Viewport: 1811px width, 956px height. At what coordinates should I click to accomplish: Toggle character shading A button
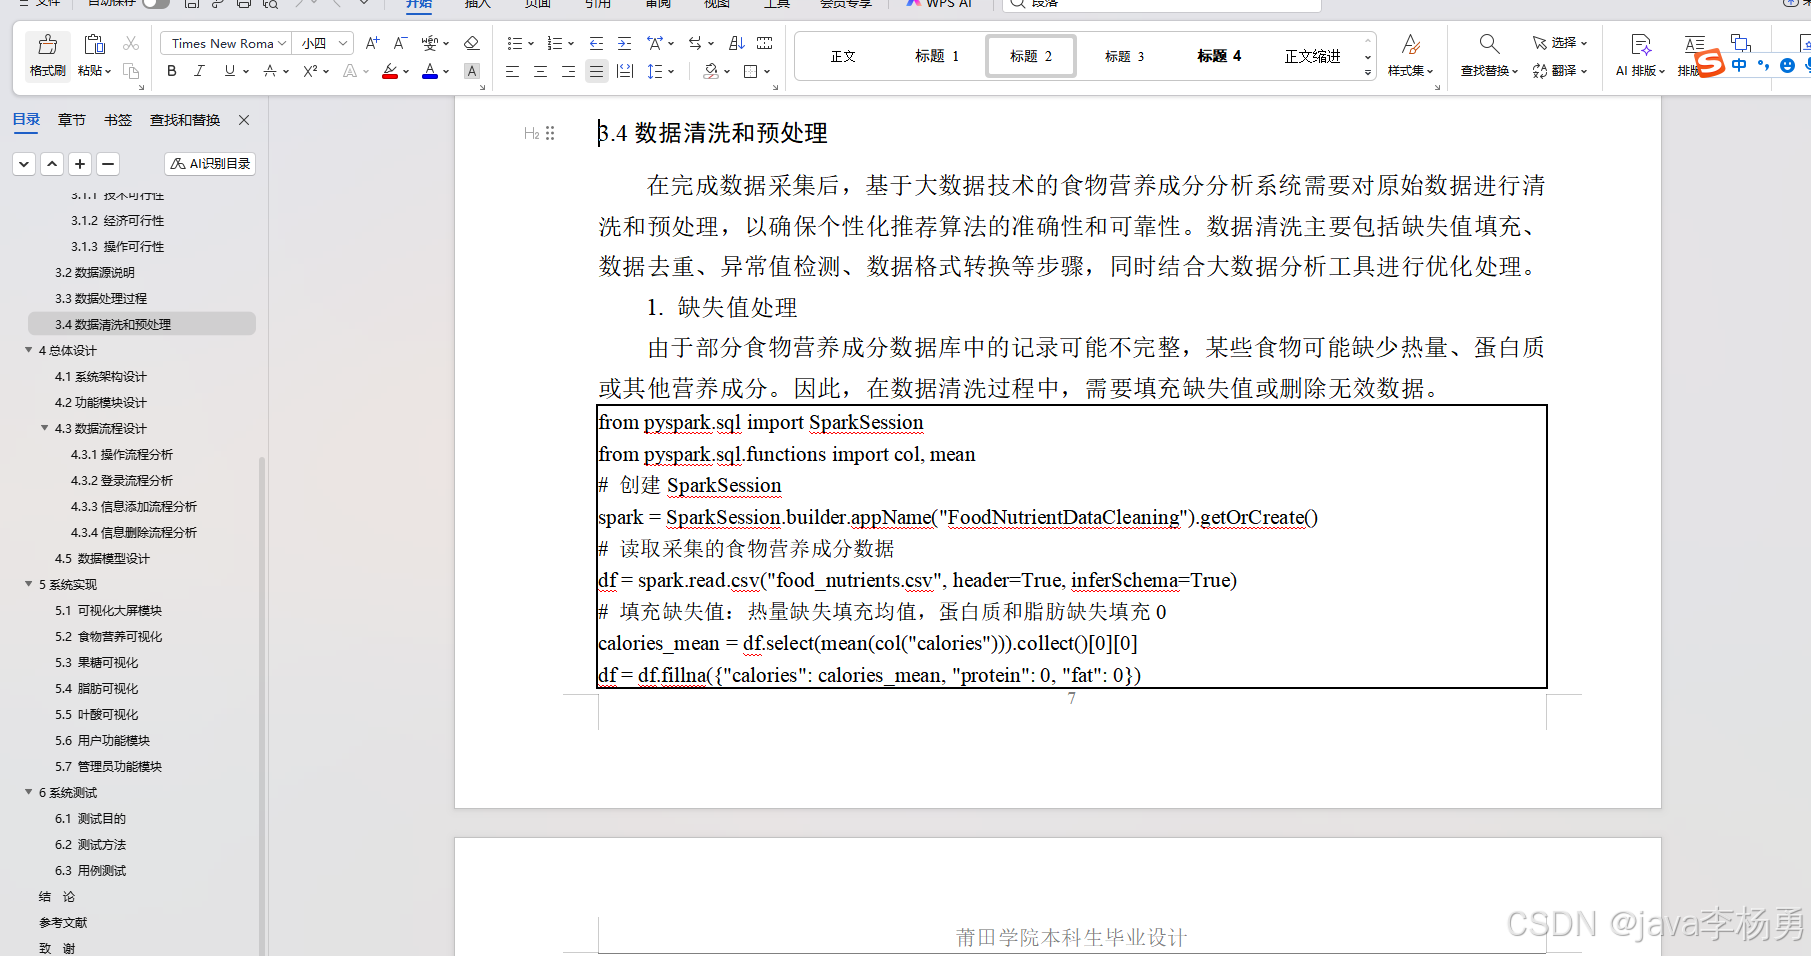point(472,71)
